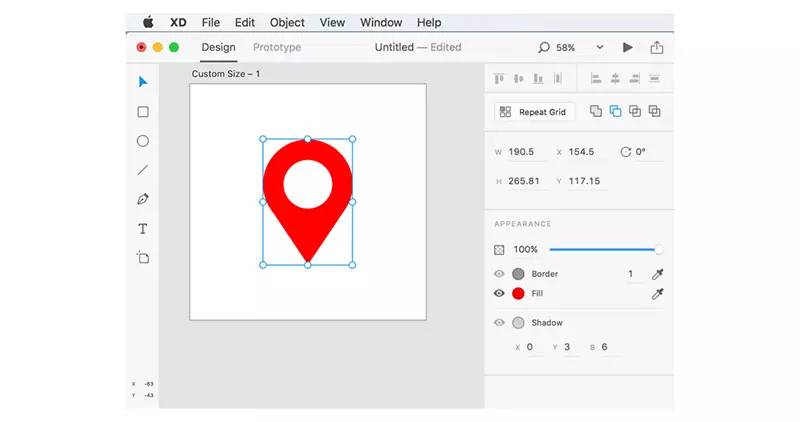Open the Apple system menu

pos(148,22)
